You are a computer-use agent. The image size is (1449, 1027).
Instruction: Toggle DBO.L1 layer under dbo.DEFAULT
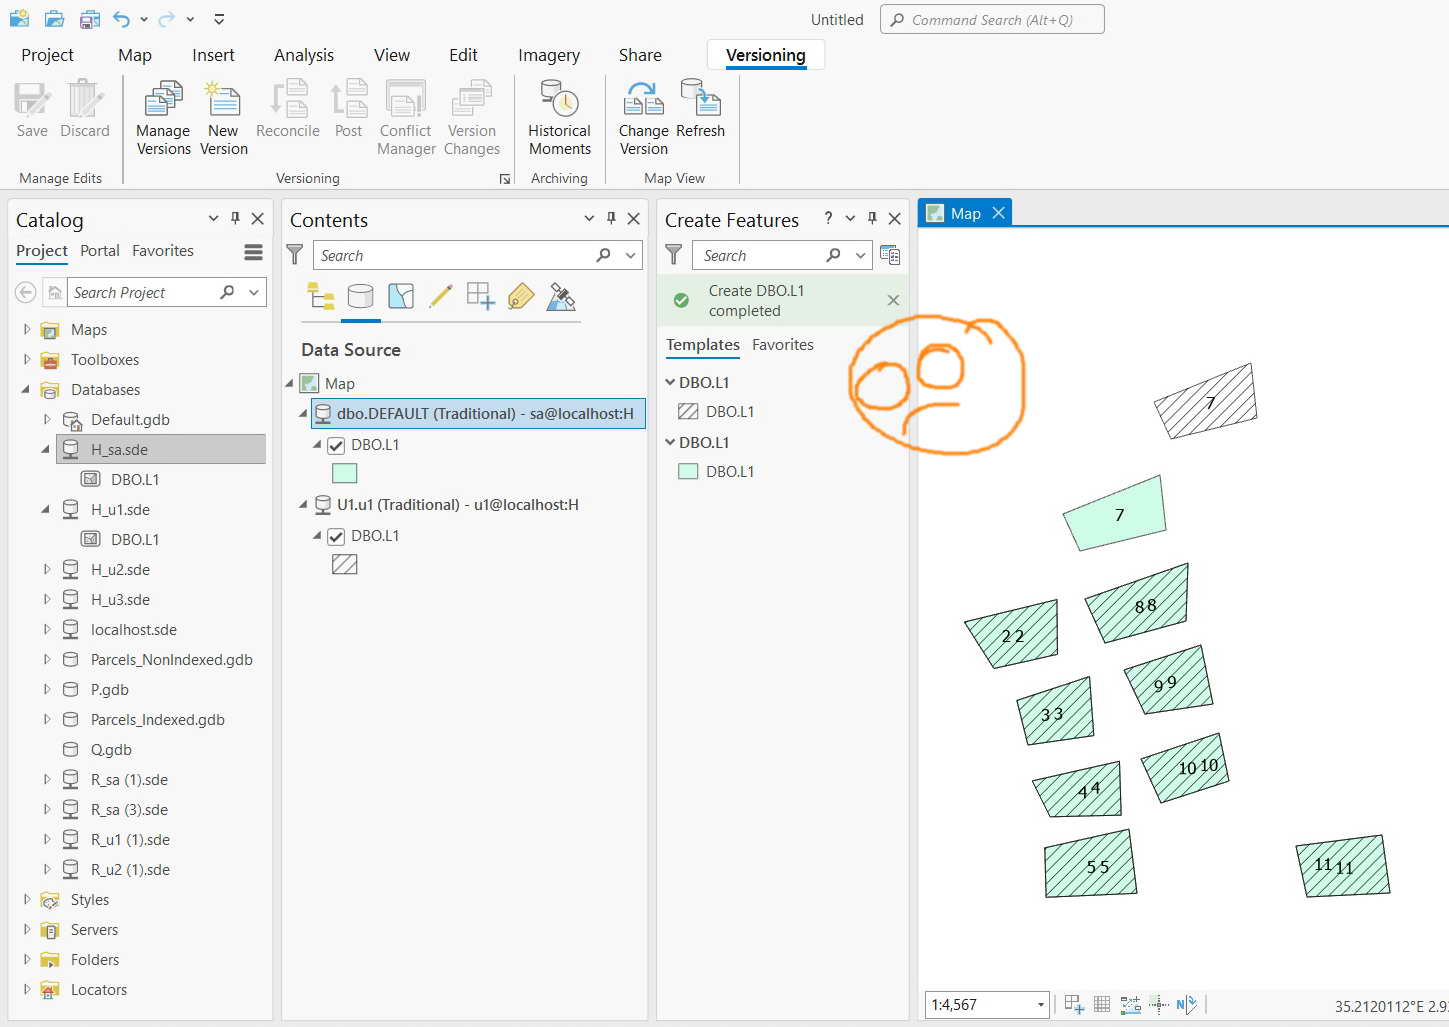pos(336,445)
